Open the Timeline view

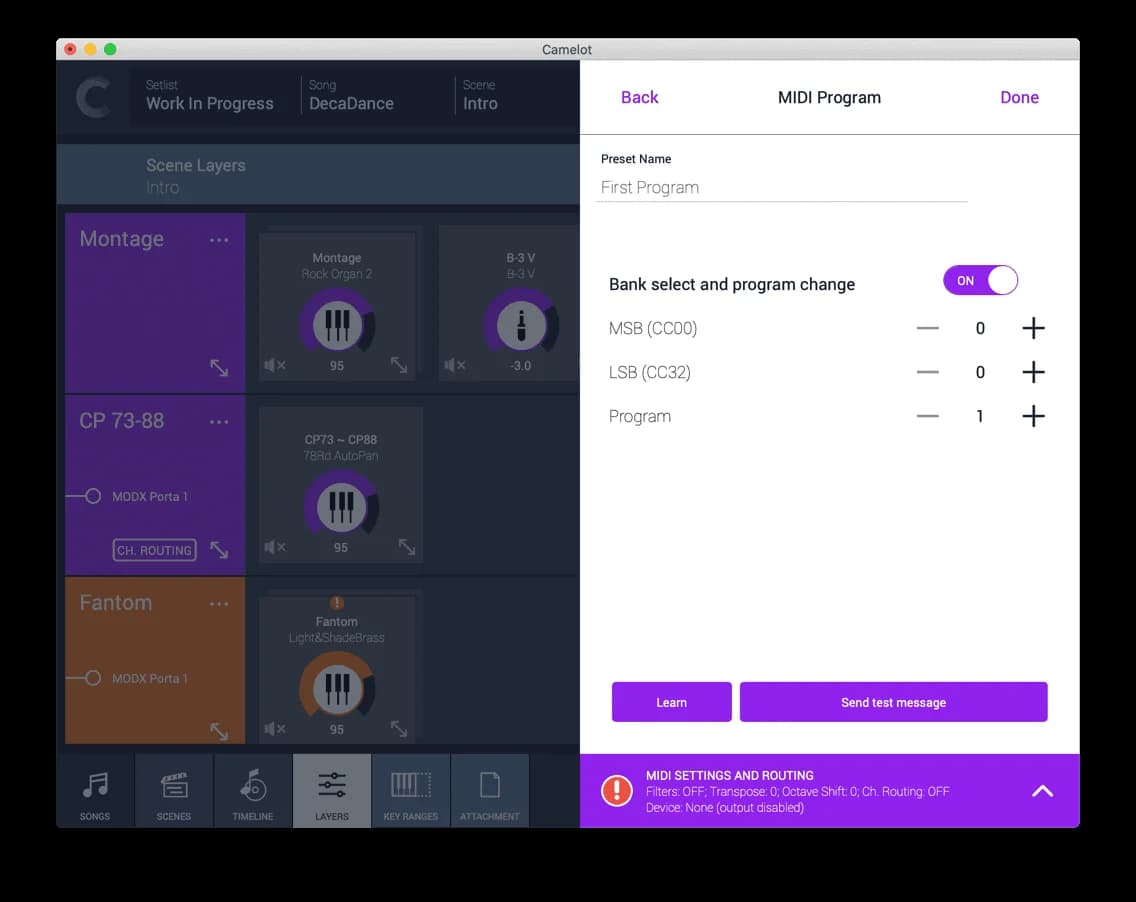coord(252,790)
